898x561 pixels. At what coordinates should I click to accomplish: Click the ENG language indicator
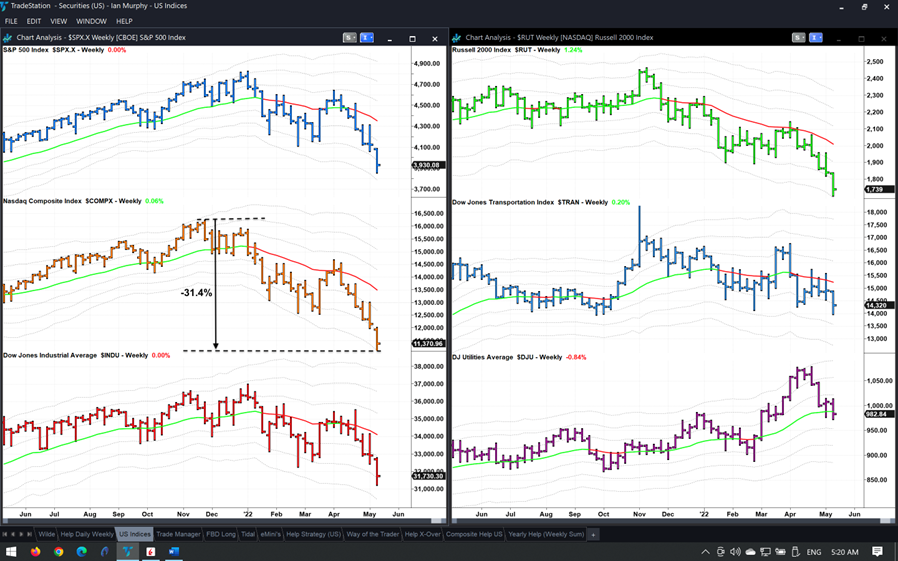pyautogui.click(x=814, y=552)
